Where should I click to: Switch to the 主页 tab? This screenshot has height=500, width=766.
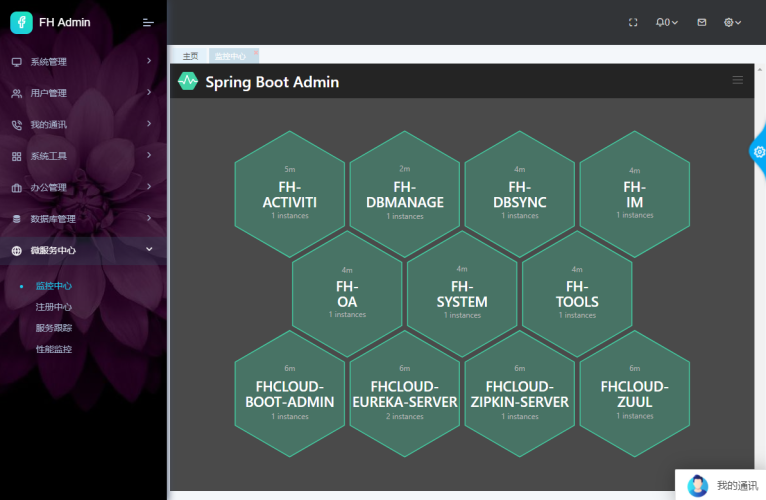tap(190, 56)
